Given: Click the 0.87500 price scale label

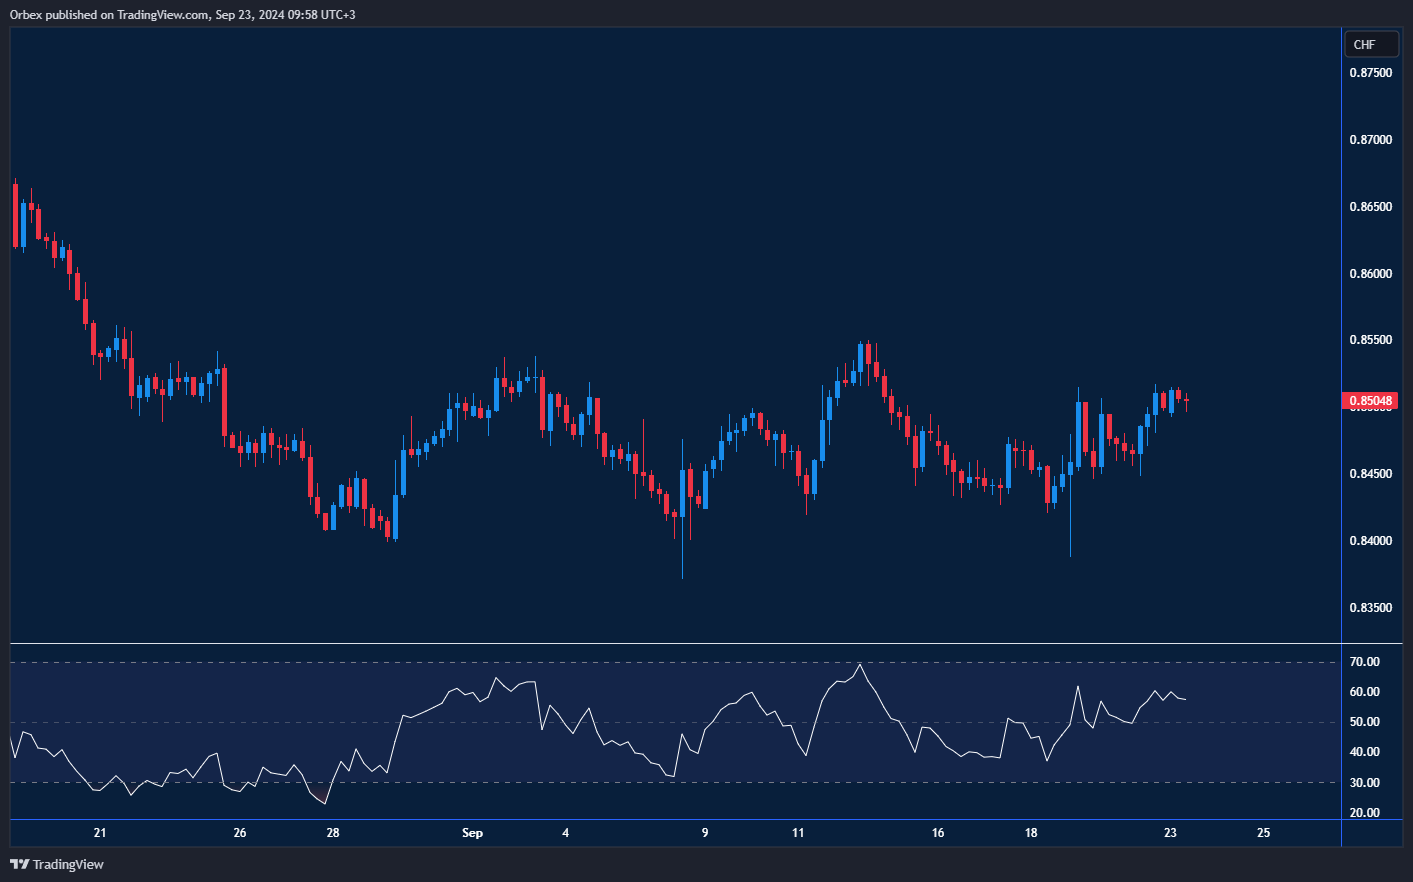Looking at the screenshot, I should [1370, 73].
